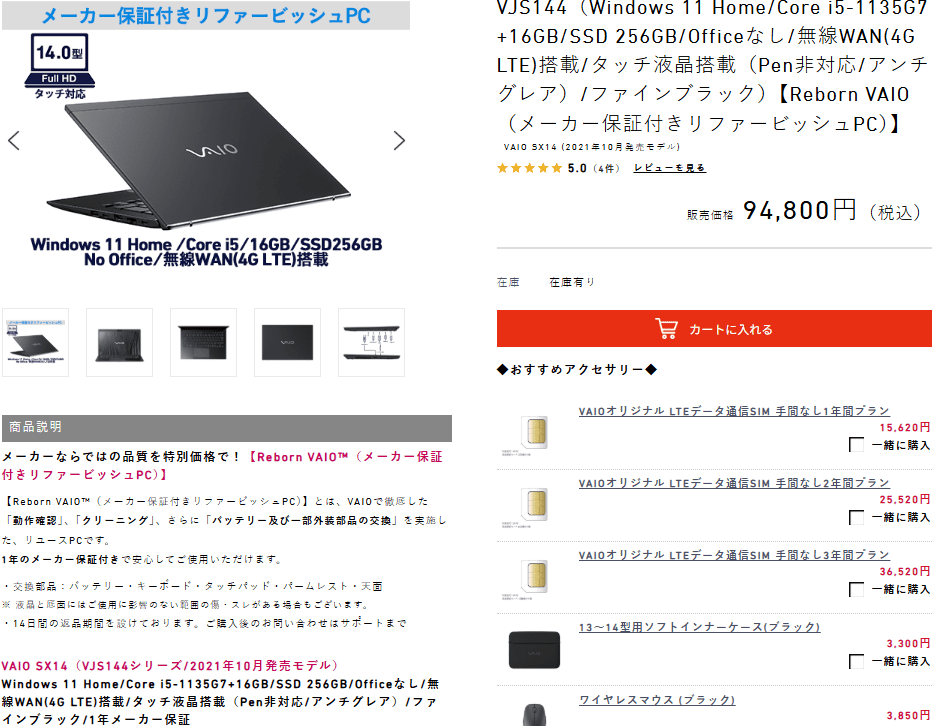Check 一緒に購入 for LTE SIM 1年間プラン

click(857, 445)
